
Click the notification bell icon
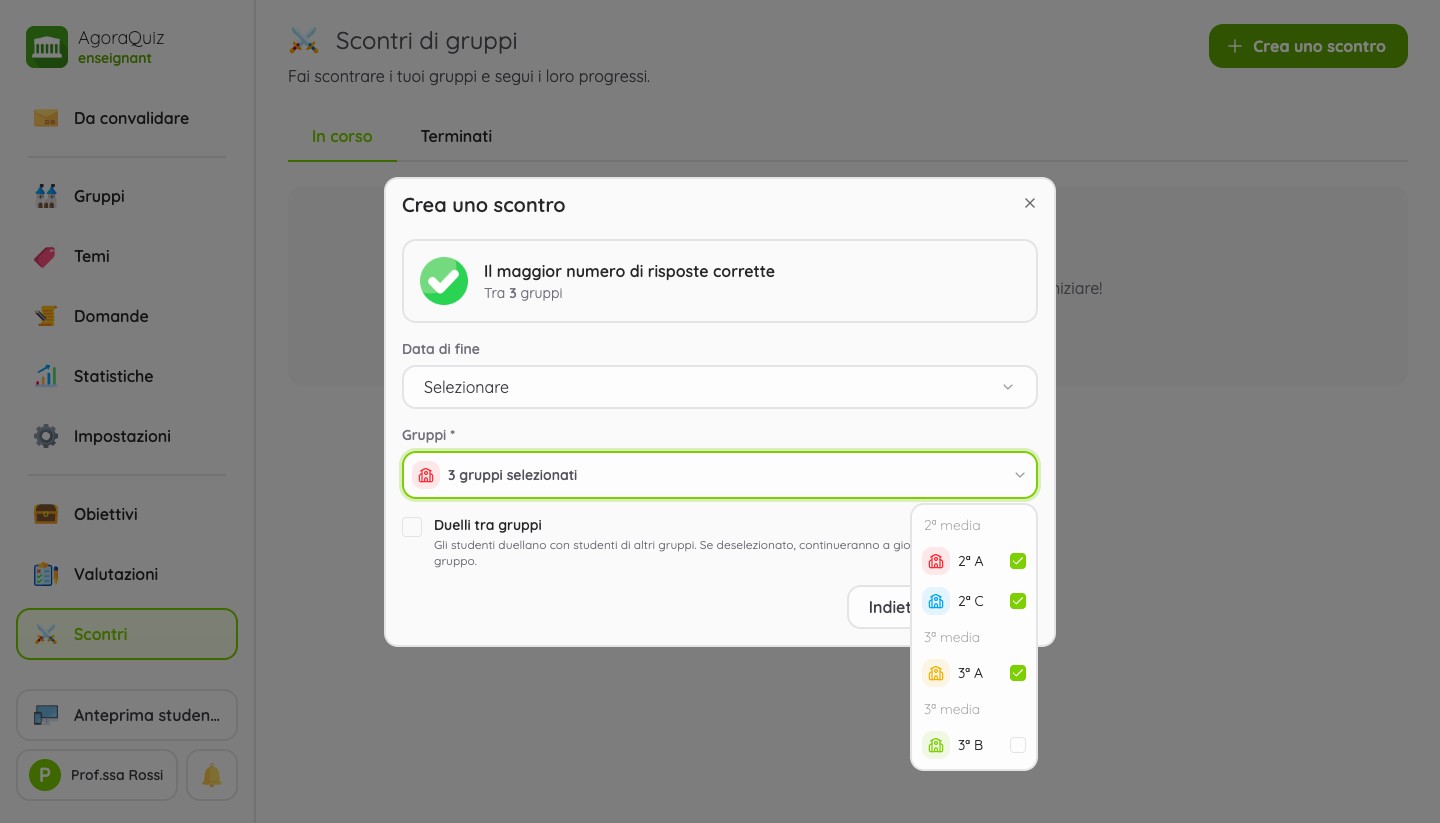click(x=212, y=775)
